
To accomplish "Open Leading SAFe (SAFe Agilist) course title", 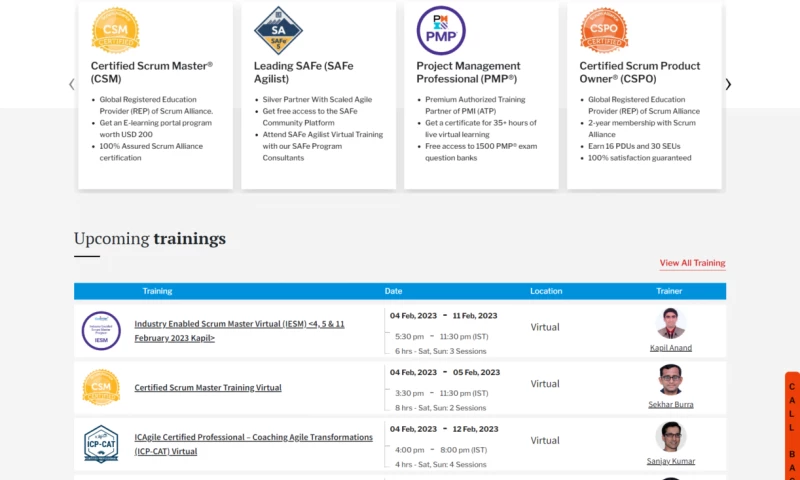I will click(x=304, y=72).
